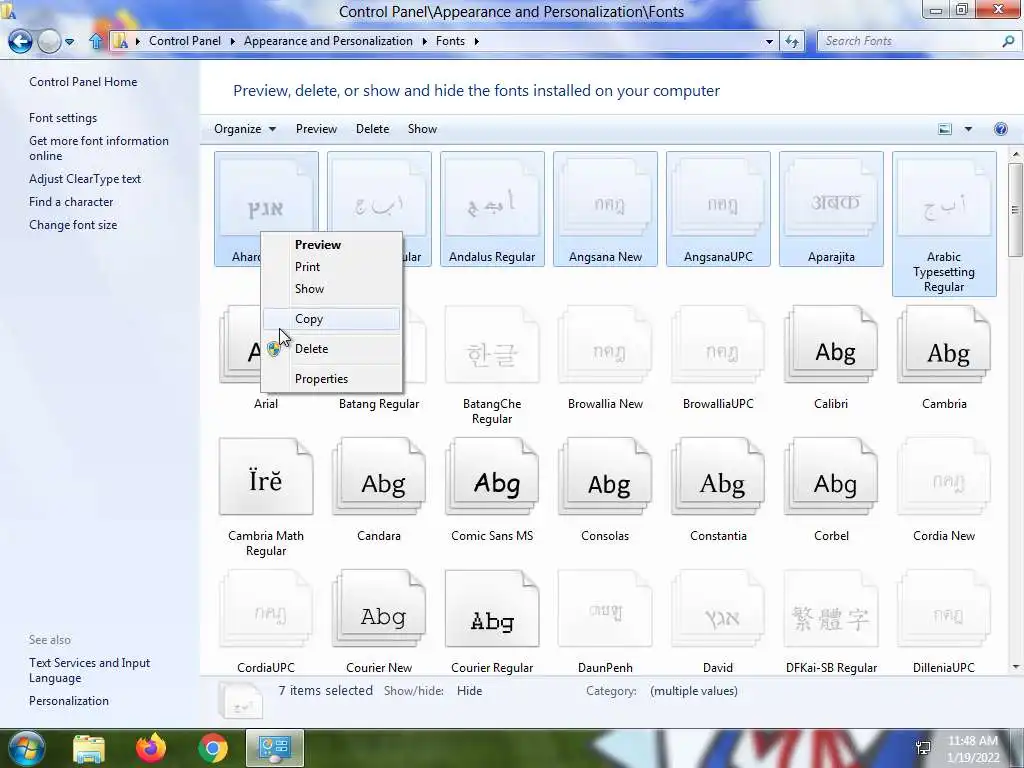Launch Firefox from the taskbar

coord(151,748)
